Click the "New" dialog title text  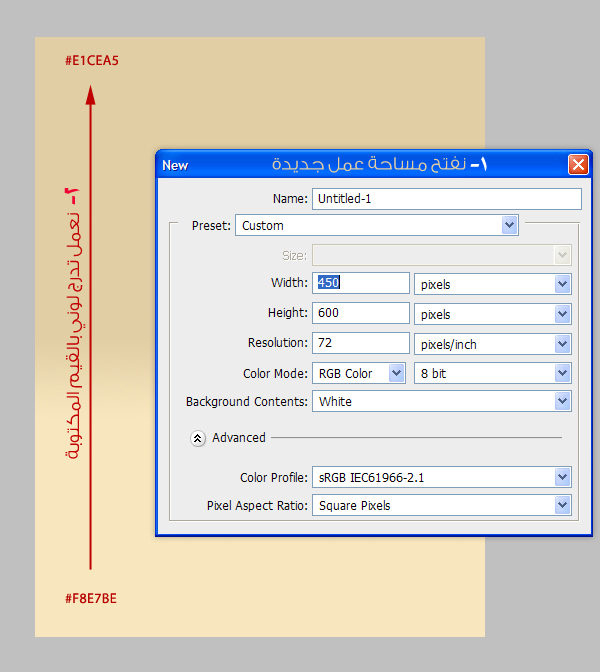click(175, 165)
